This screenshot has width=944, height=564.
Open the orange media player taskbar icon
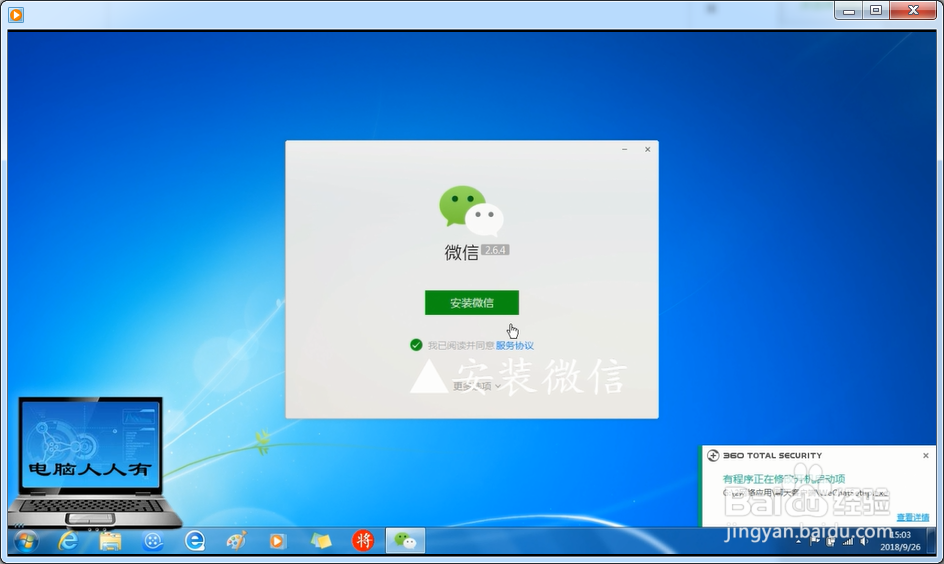click(277, 541)
